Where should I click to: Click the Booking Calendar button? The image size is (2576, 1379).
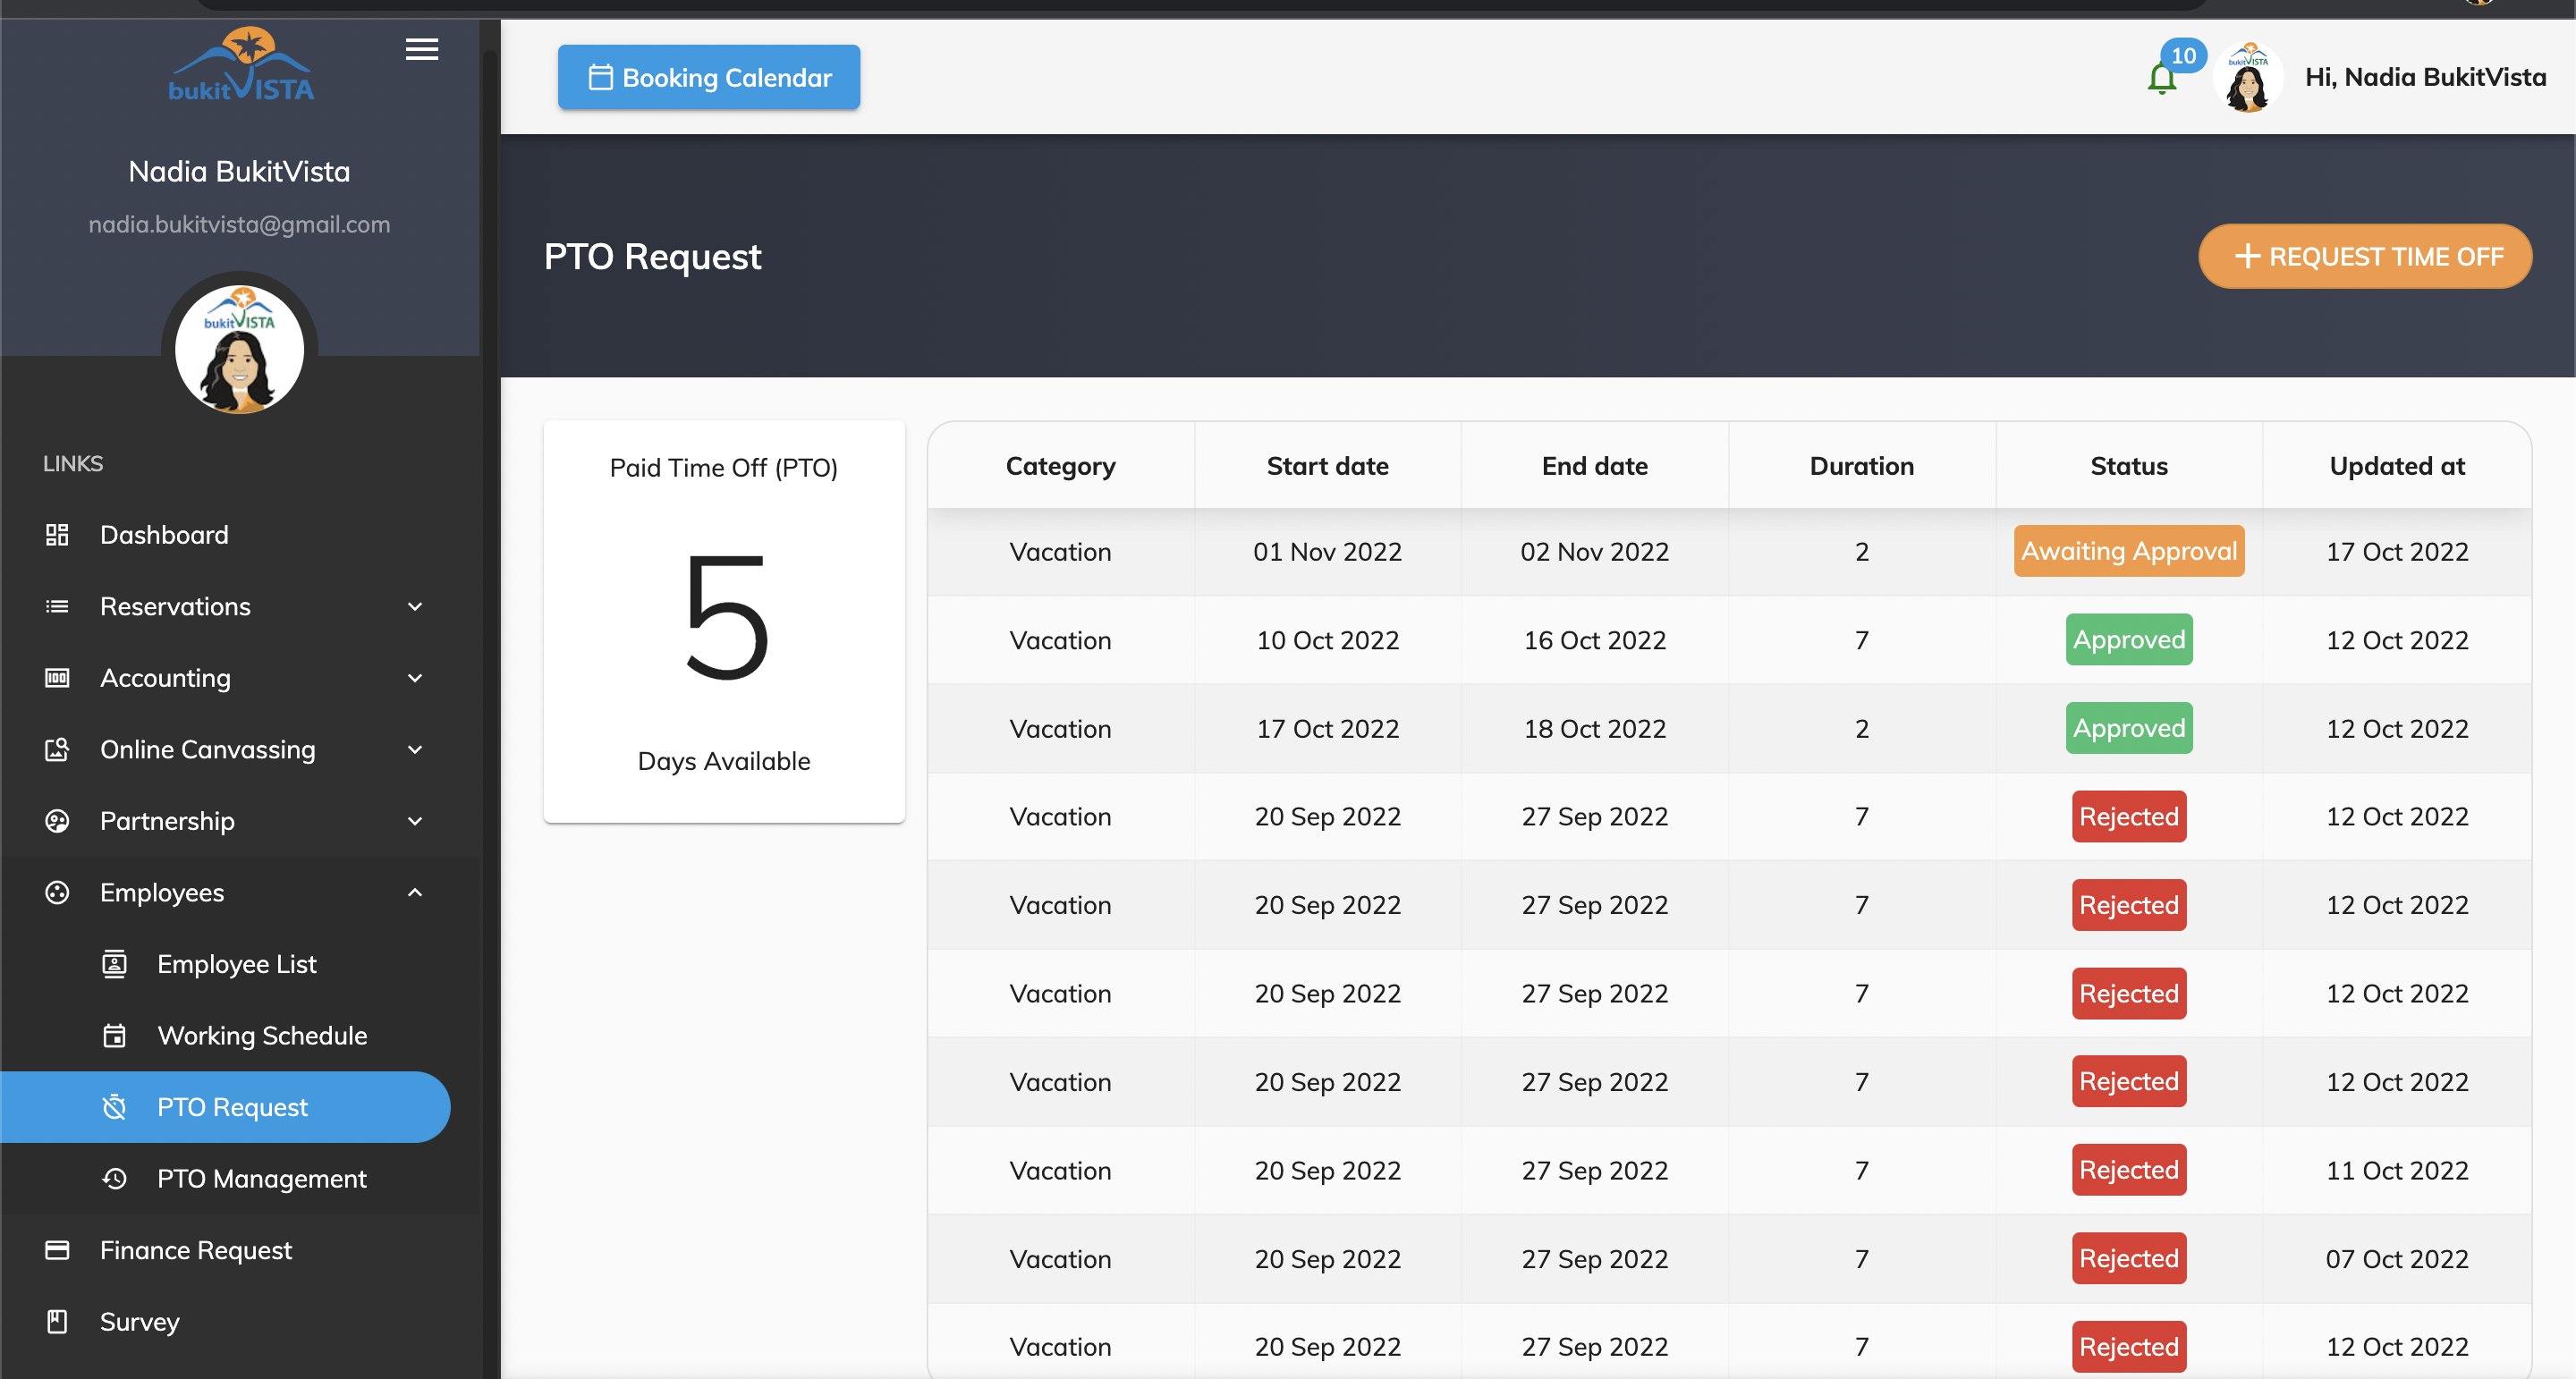click(710, 77)
